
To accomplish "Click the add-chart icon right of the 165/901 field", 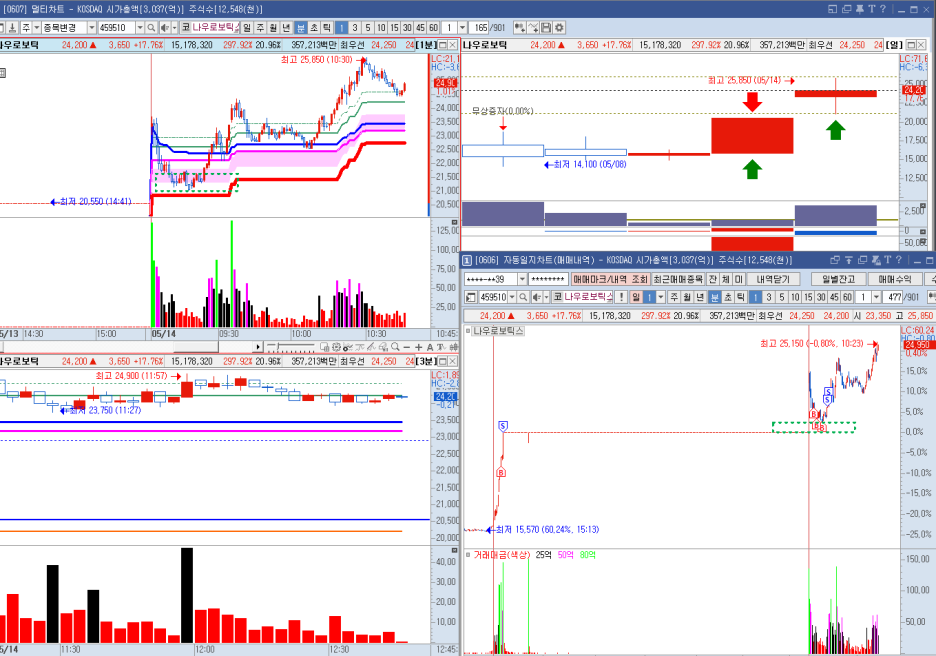I will 519,27.
